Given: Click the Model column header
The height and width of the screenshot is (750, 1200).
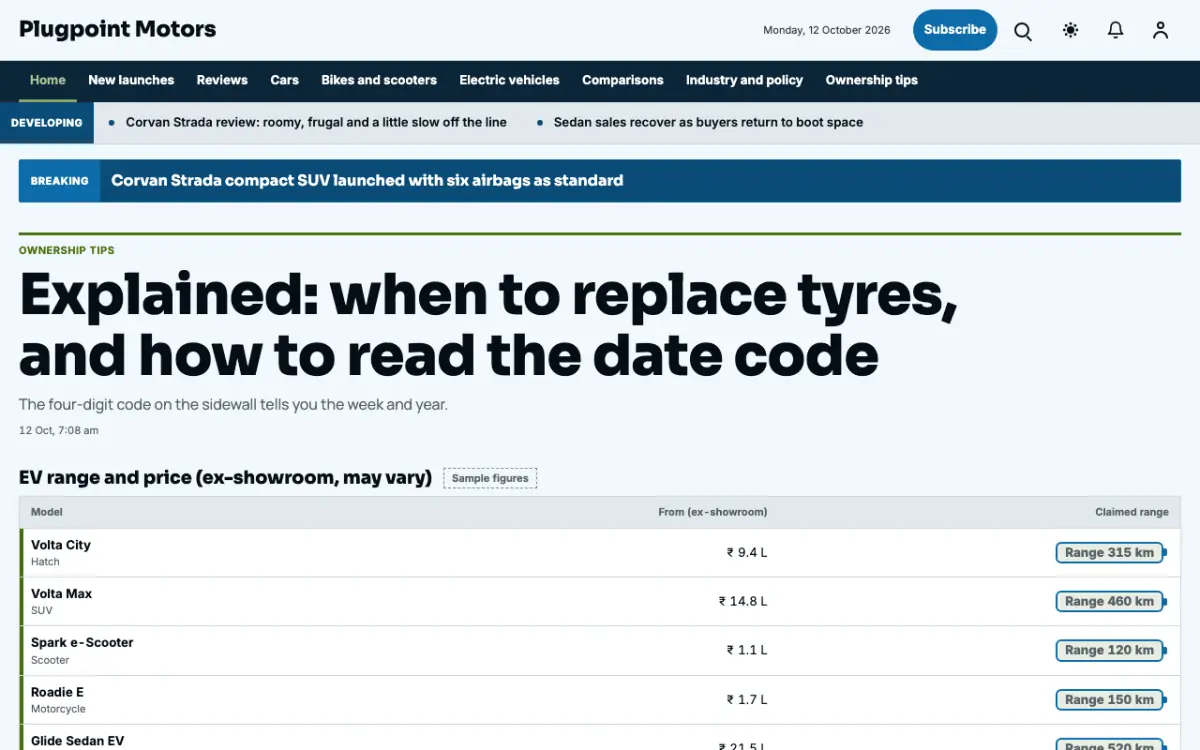Looking at the screenshot, I should click(47, 512).
